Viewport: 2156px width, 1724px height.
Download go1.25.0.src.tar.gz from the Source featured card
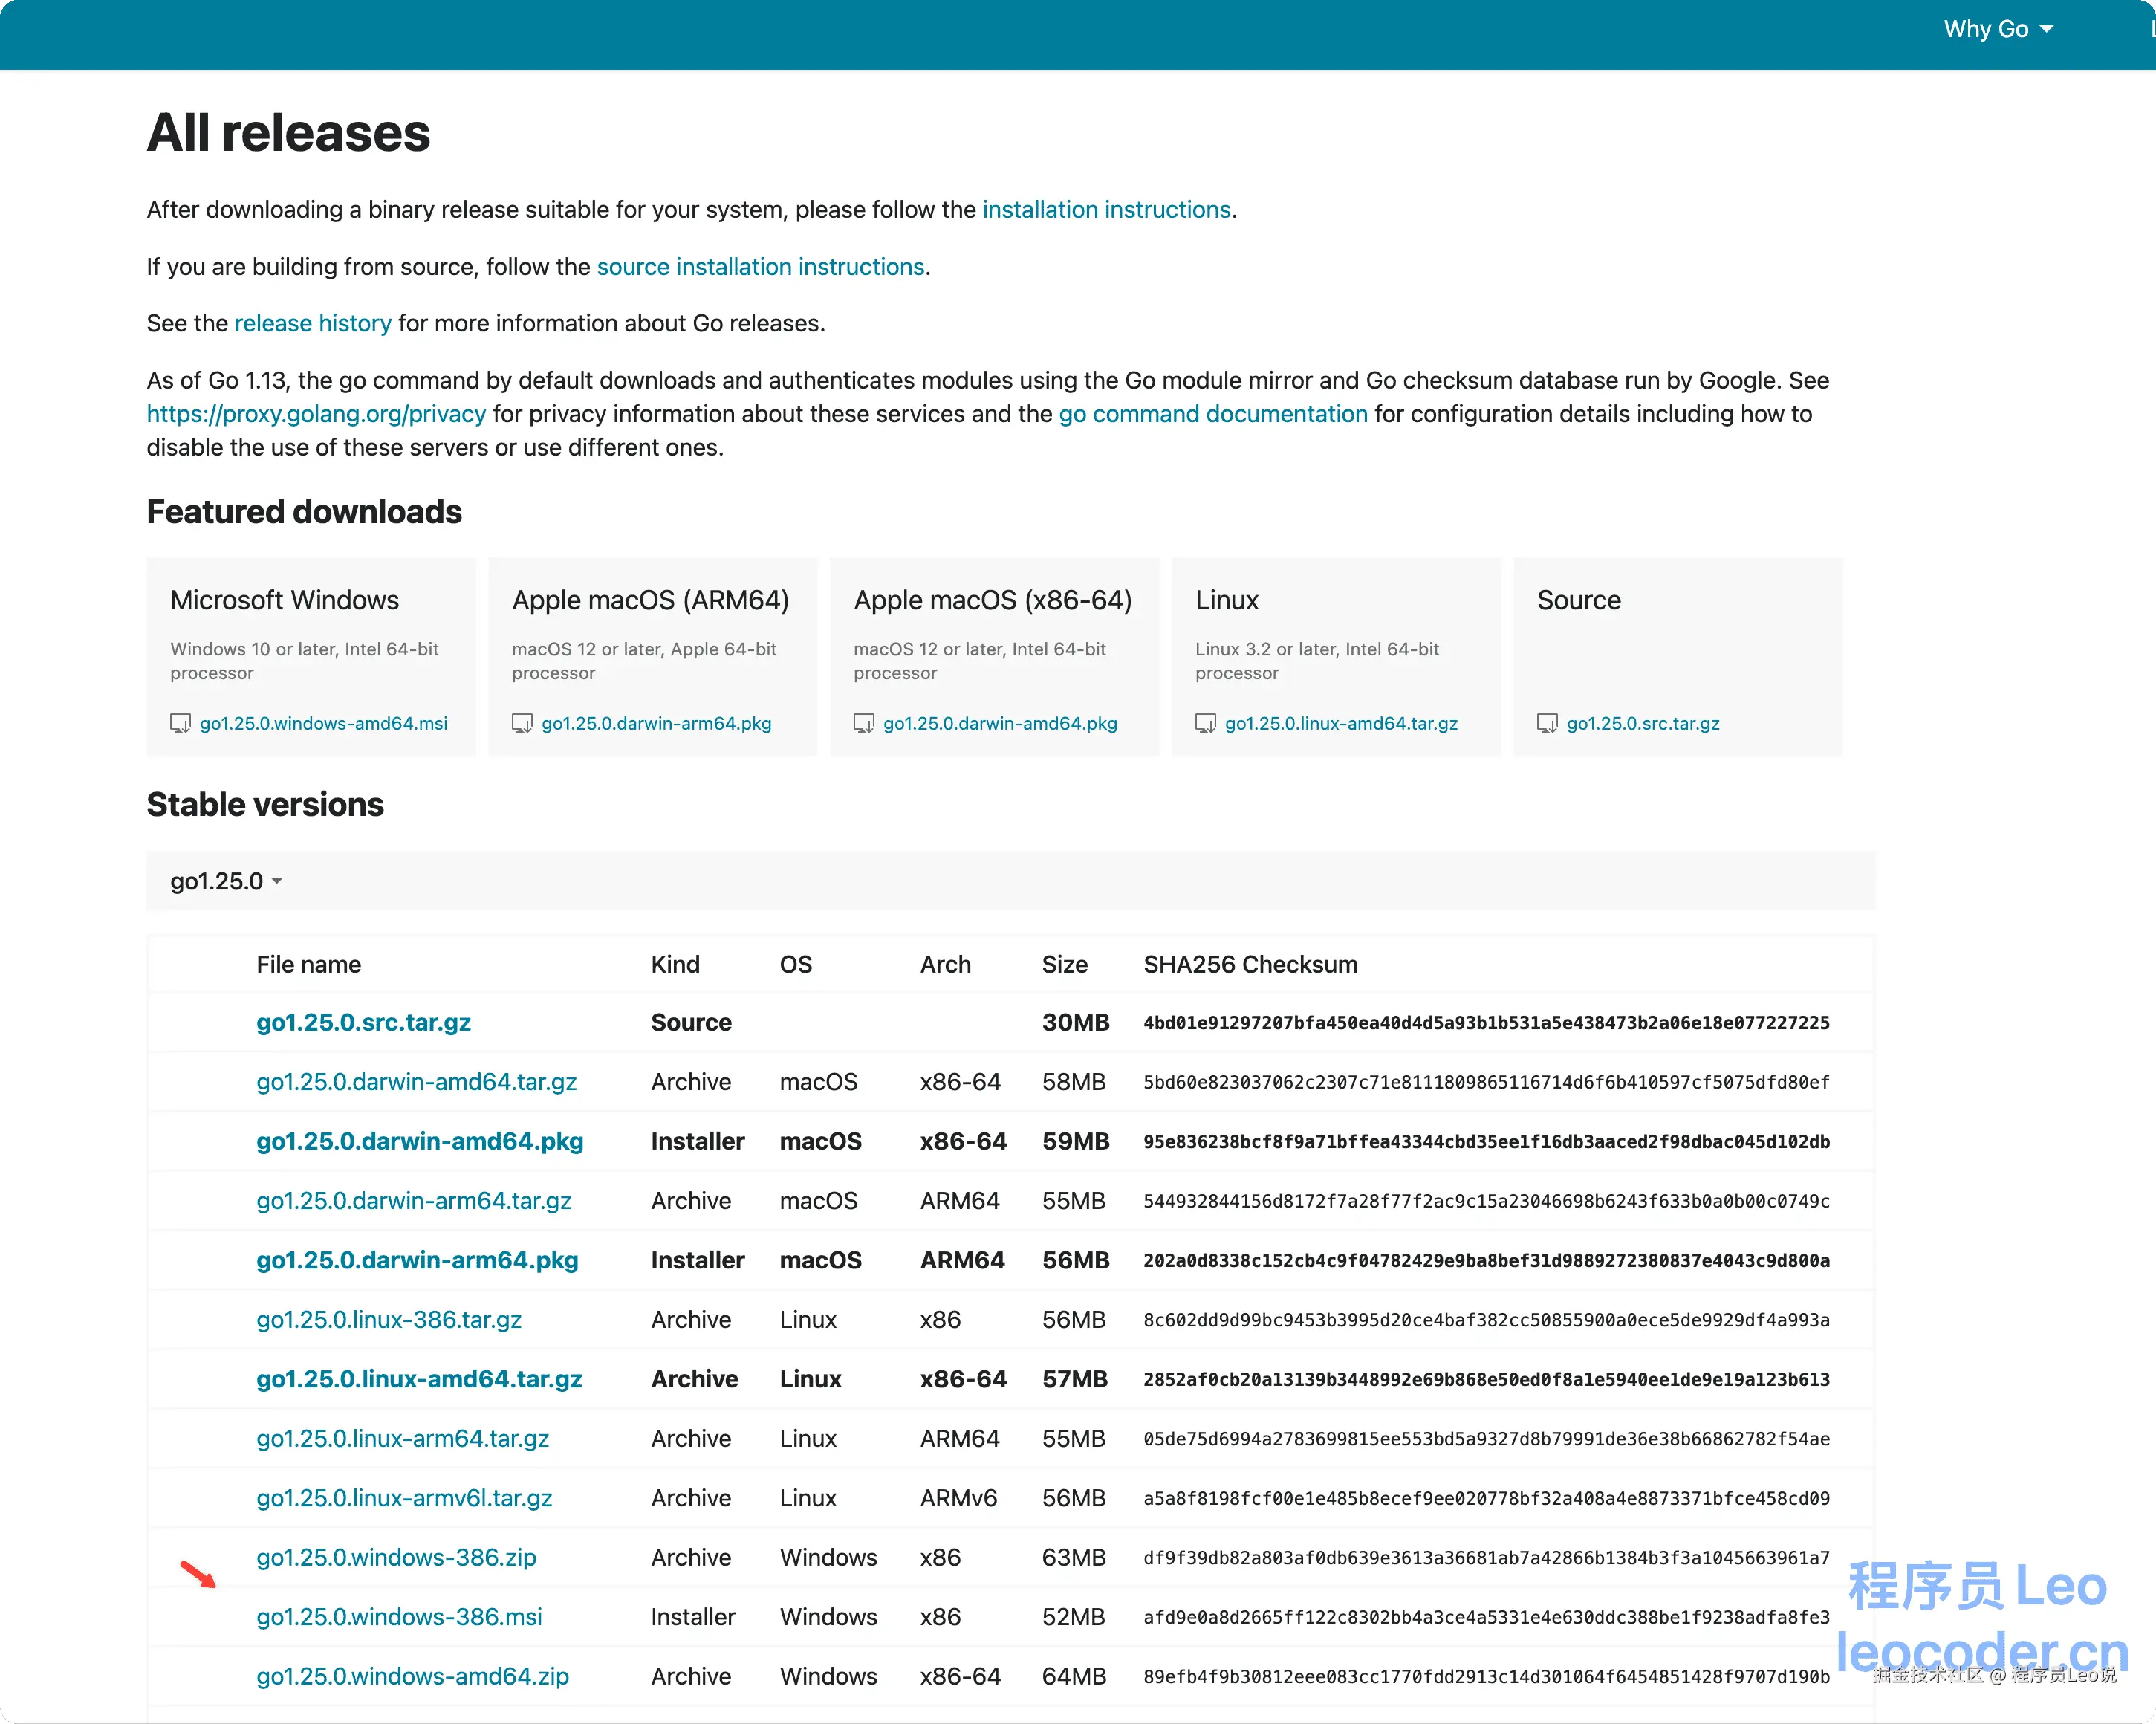(1643, 723)
